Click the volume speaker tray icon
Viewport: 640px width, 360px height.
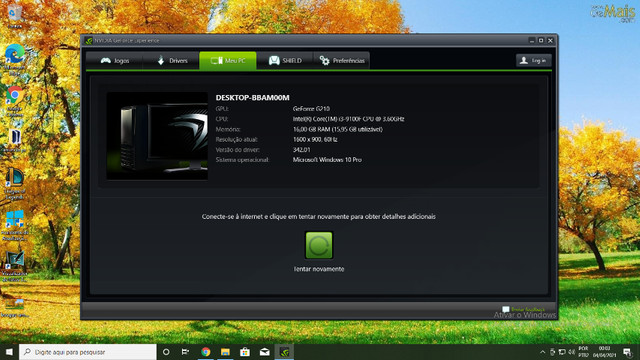pos(572,352)
